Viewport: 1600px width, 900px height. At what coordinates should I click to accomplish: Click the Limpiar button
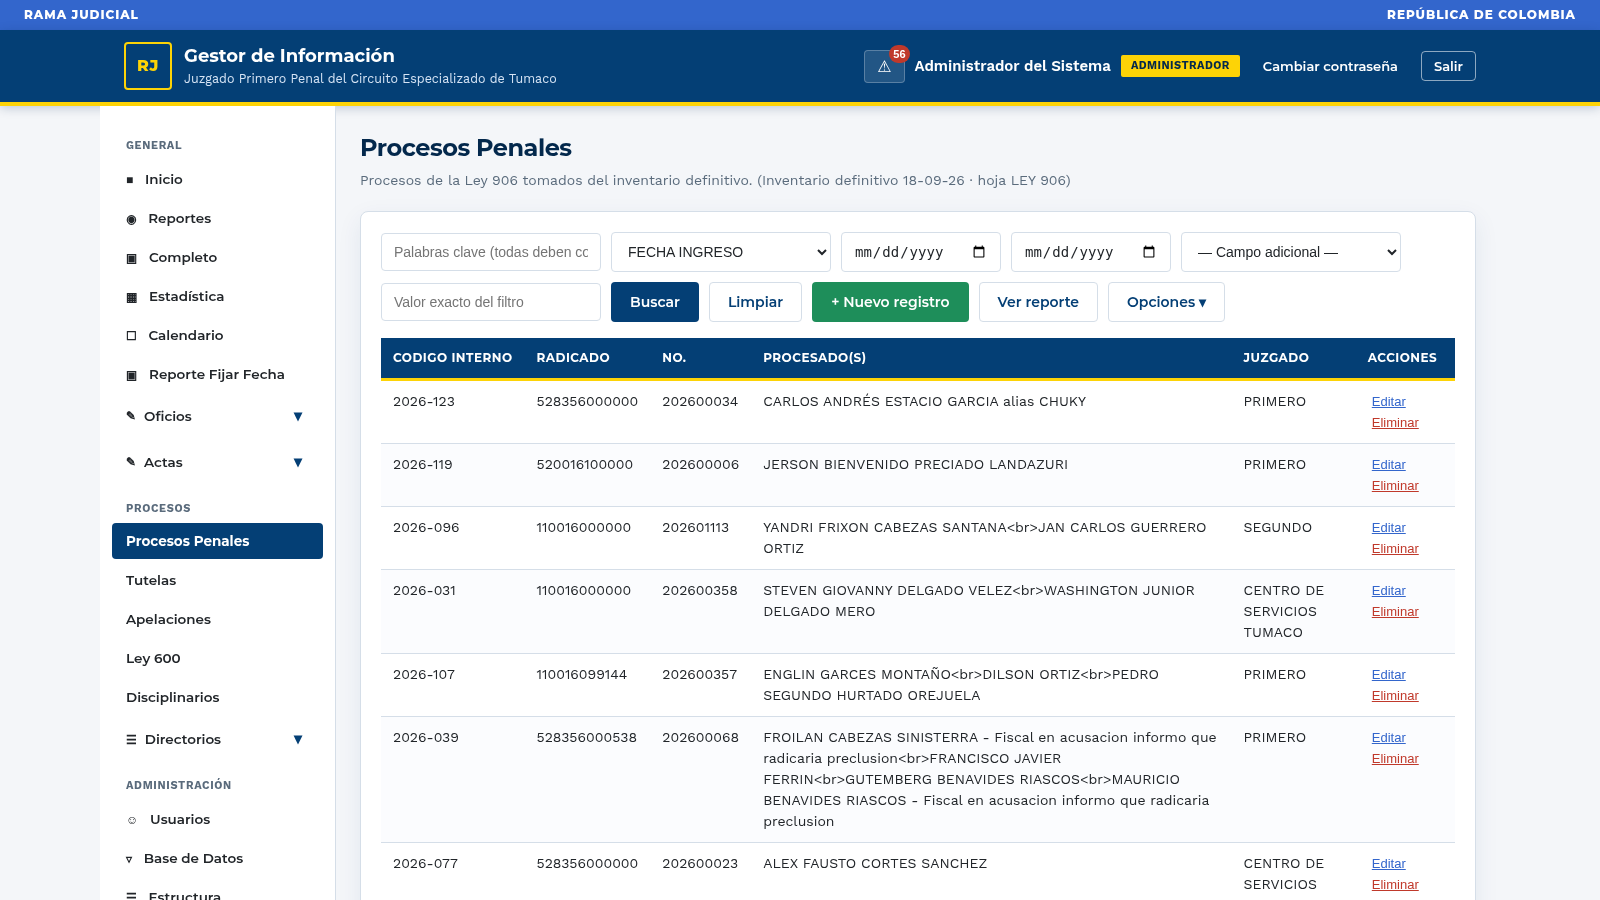click(x=755, y=302)
